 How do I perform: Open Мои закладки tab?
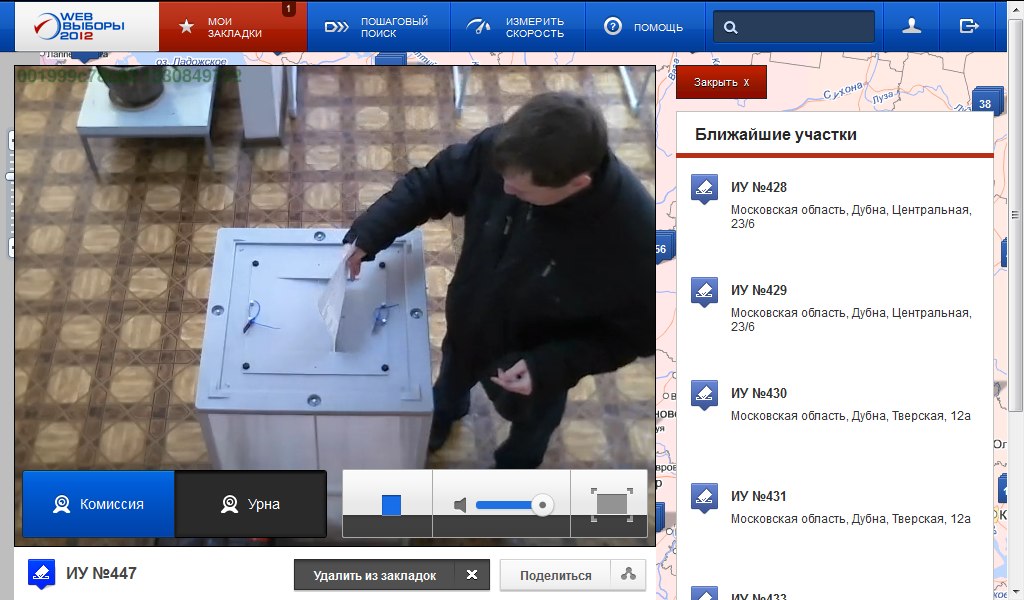[233, 27]
